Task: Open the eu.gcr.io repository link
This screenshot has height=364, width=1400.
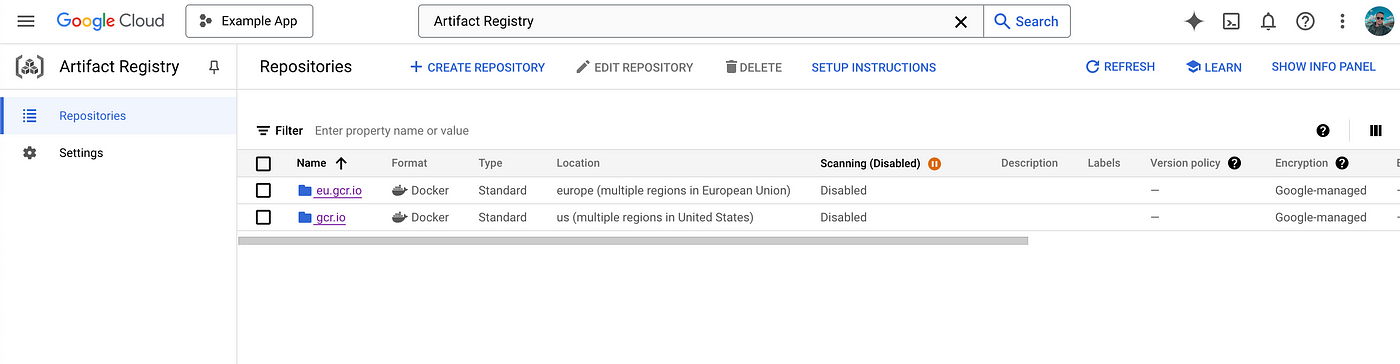Action: pyautogui.click(x=339, y=190)
